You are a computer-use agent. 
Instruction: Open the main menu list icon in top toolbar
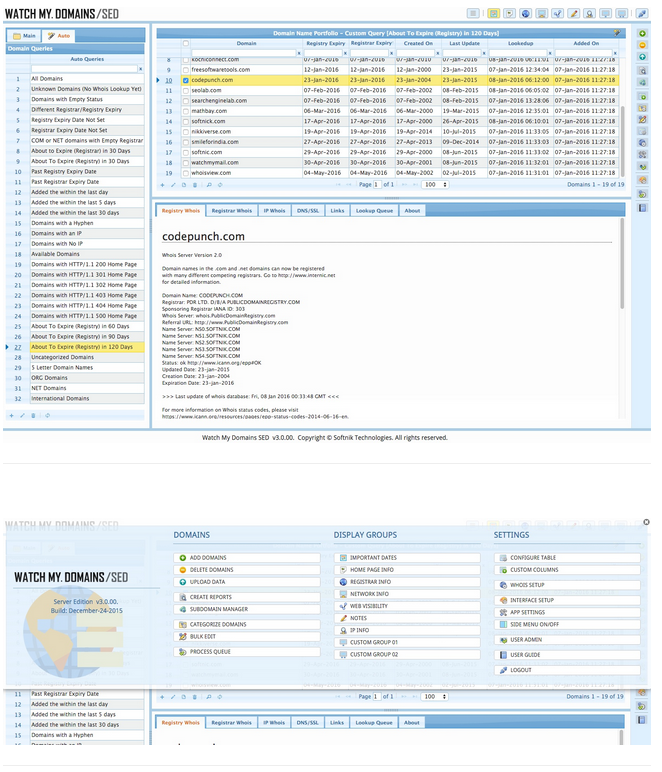[x=473, y=13]
